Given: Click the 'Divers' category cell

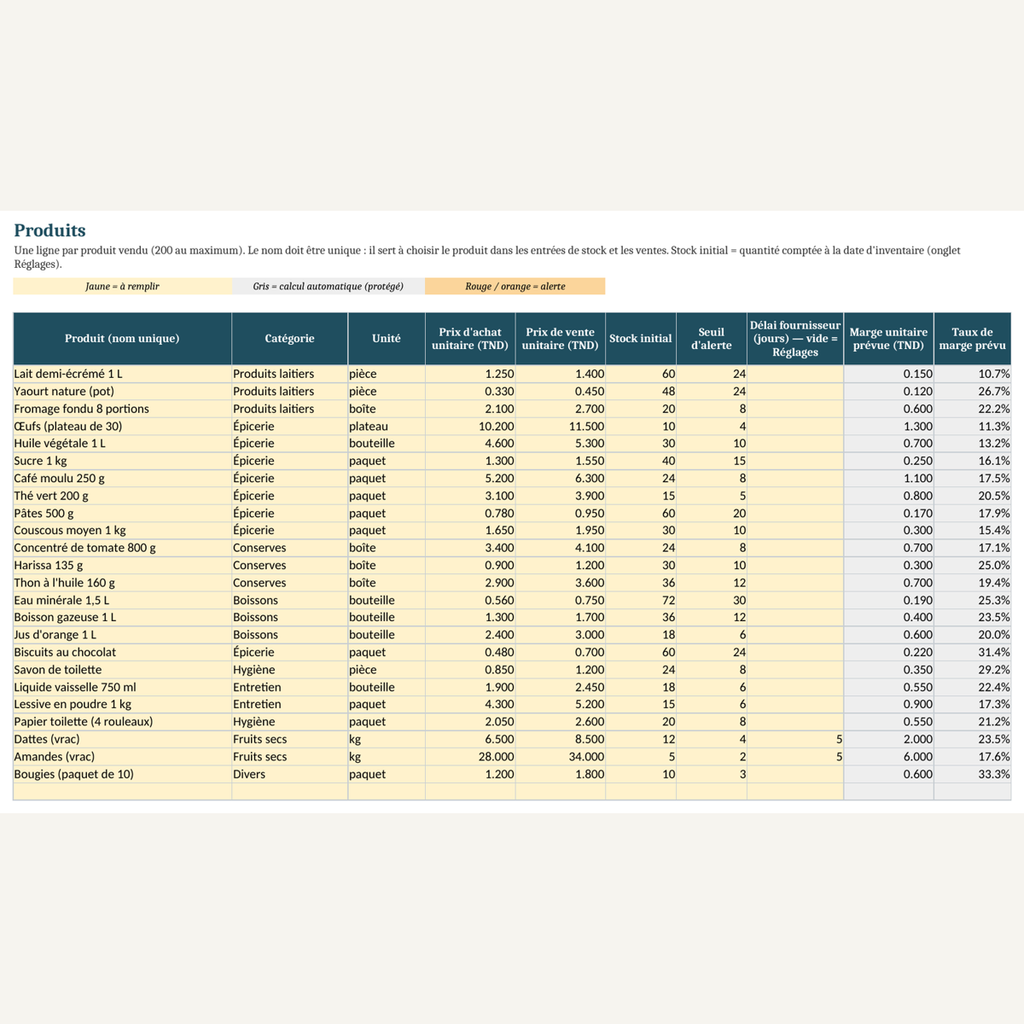Looking at the screenshot, I should (x=289, y=774).
